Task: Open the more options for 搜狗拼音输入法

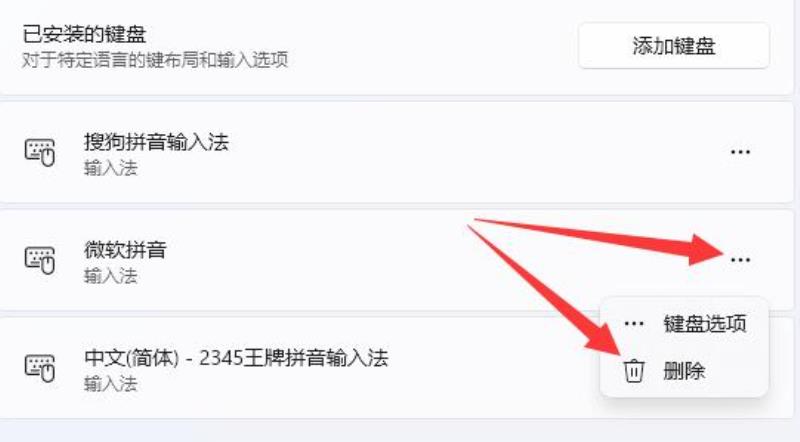Action: coord(740,152)
